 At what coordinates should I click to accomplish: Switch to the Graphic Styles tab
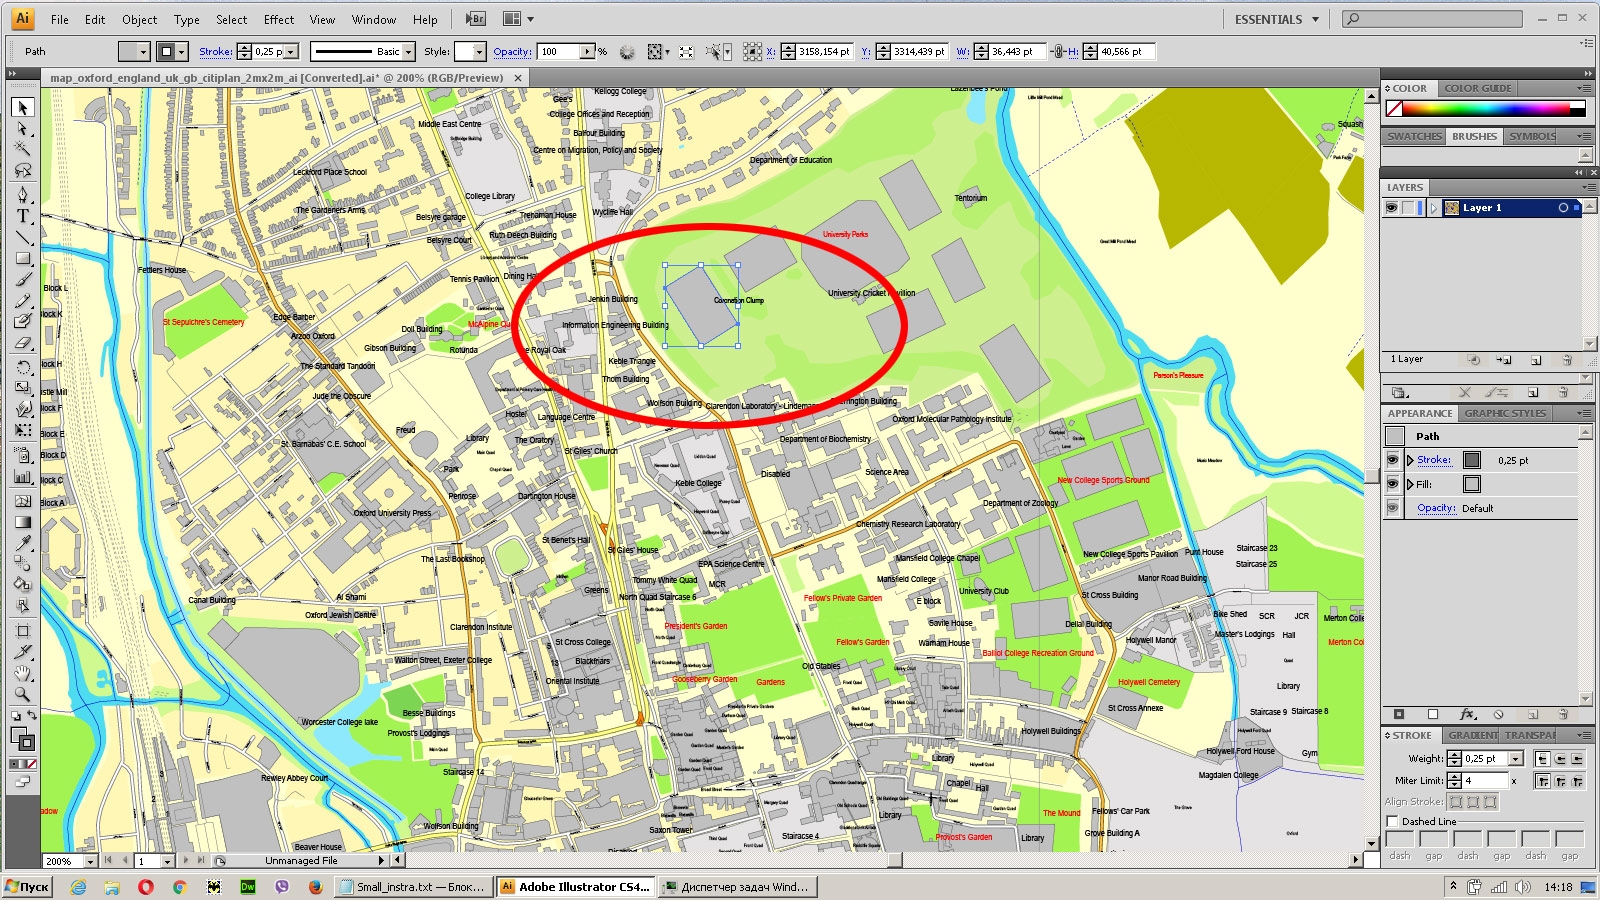pos(1504,413)
